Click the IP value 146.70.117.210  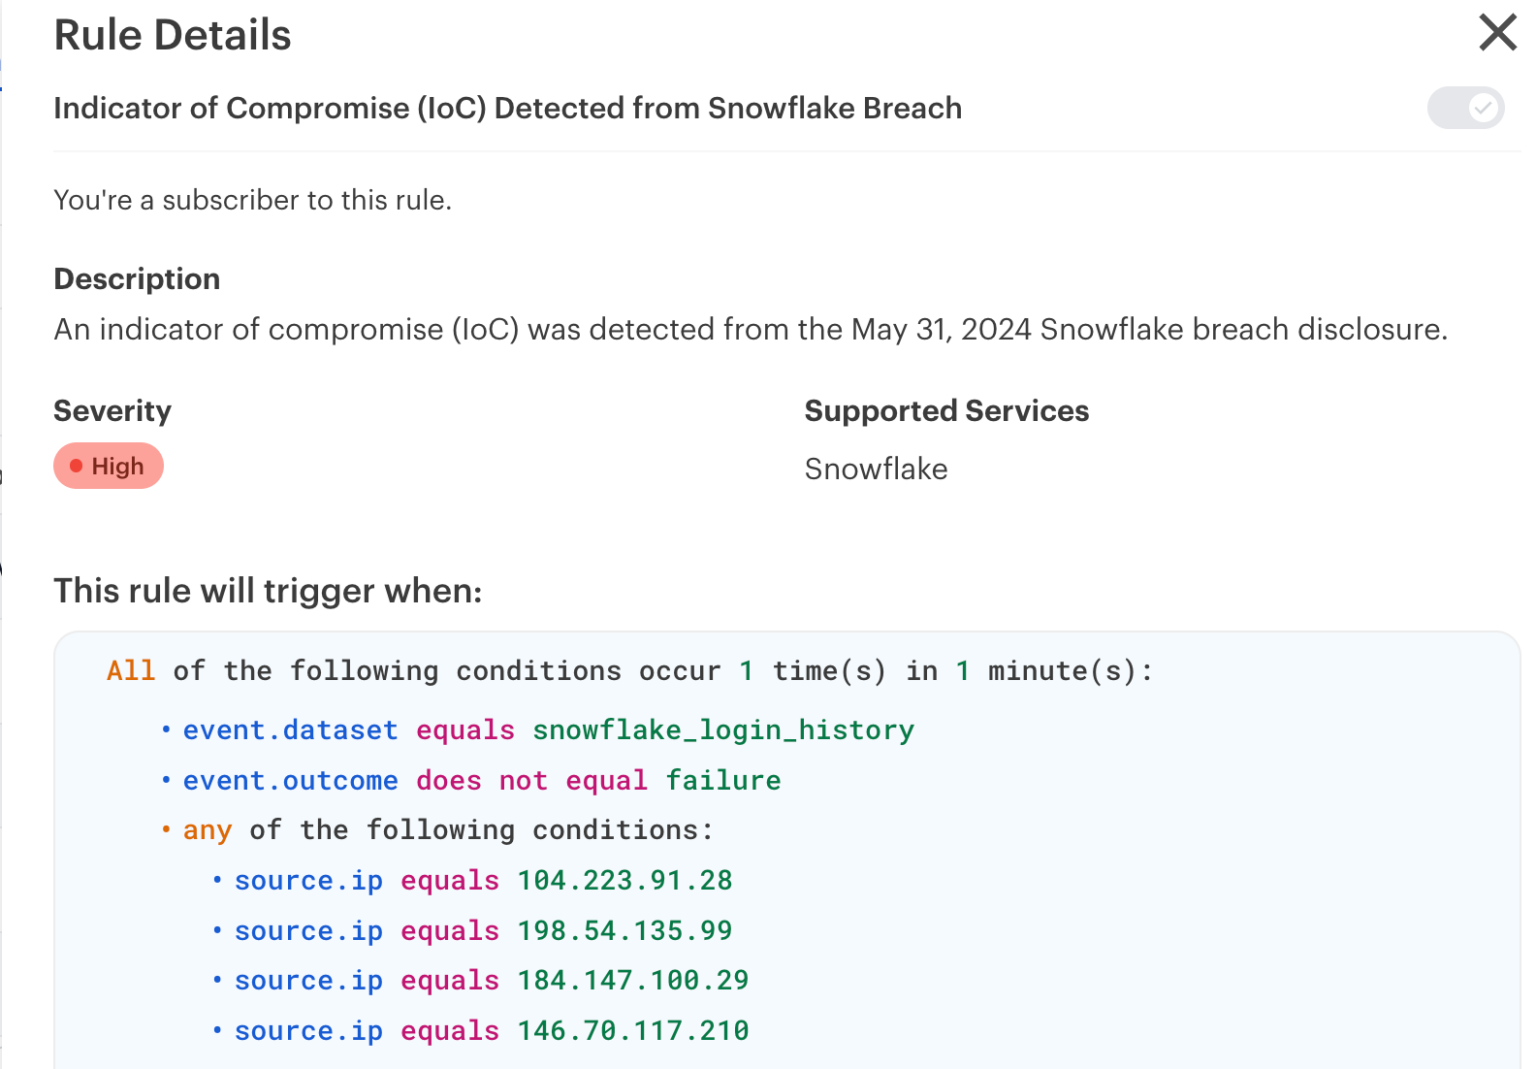pyautogui.click(x=632, y=1030)
